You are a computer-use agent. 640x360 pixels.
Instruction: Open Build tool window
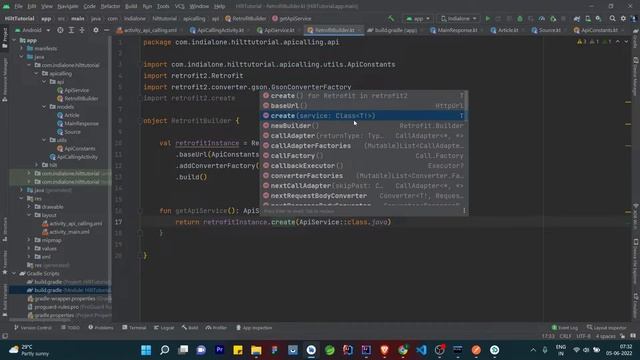(190, 328)
